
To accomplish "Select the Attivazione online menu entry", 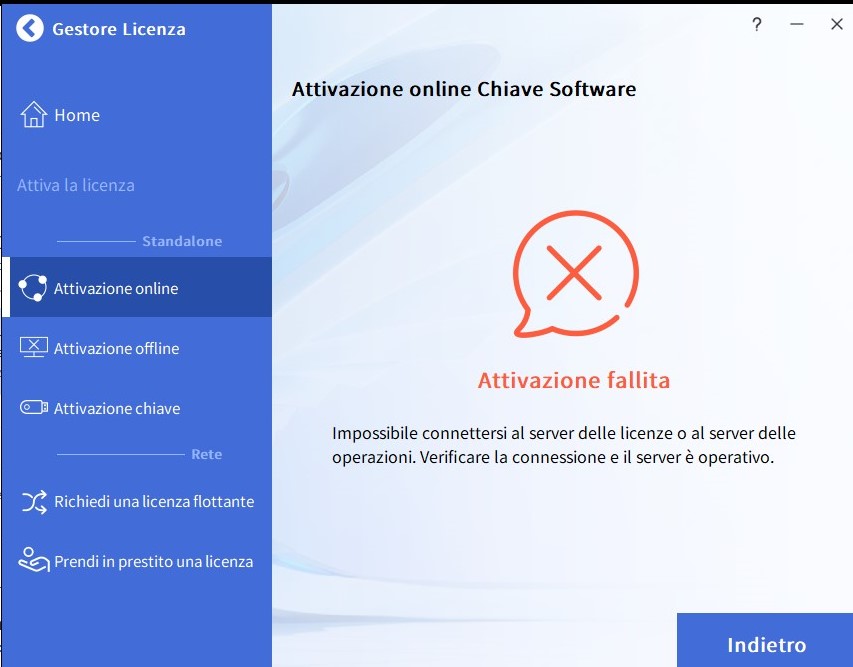I will coord(116,288).
